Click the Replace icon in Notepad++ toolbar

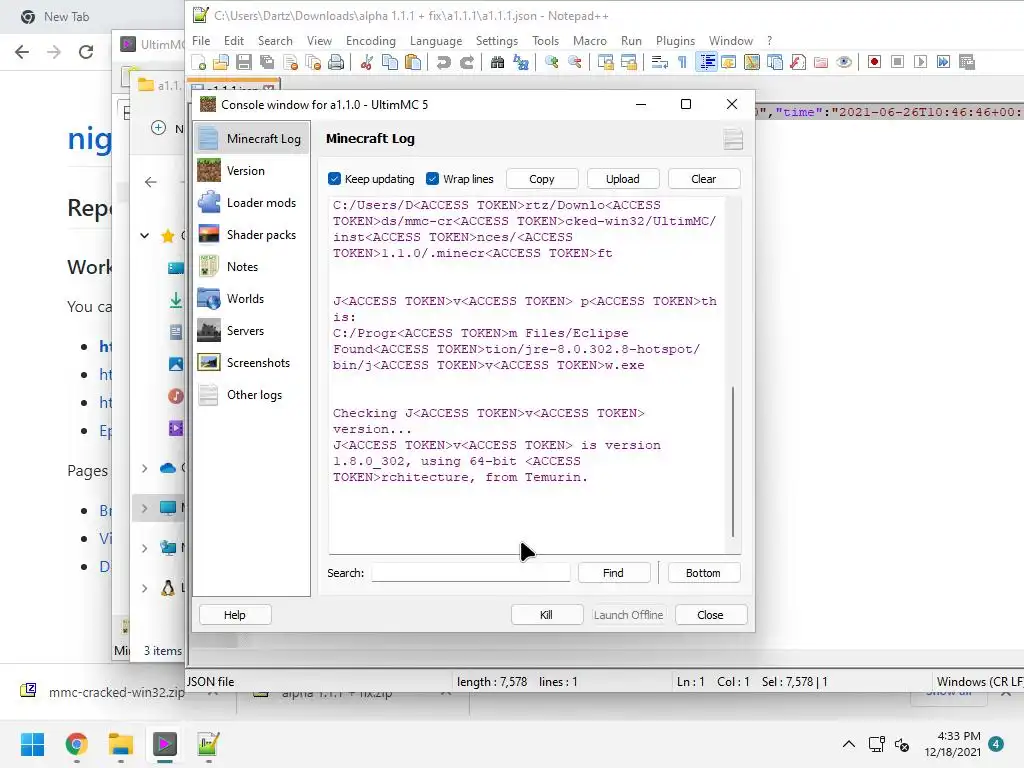[520, 62]
